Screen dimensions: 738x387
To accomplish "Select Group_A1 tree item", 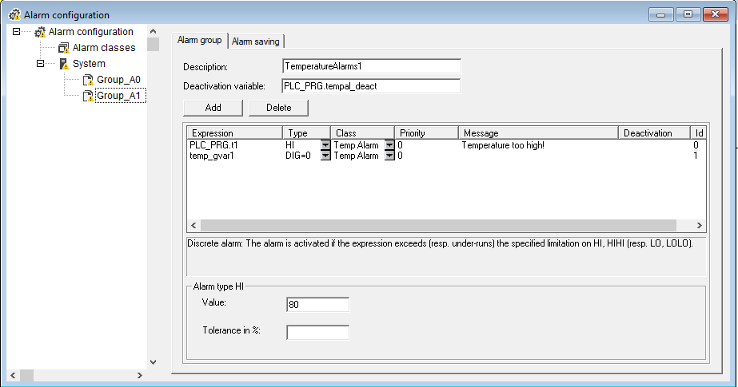I will [120, 96].
